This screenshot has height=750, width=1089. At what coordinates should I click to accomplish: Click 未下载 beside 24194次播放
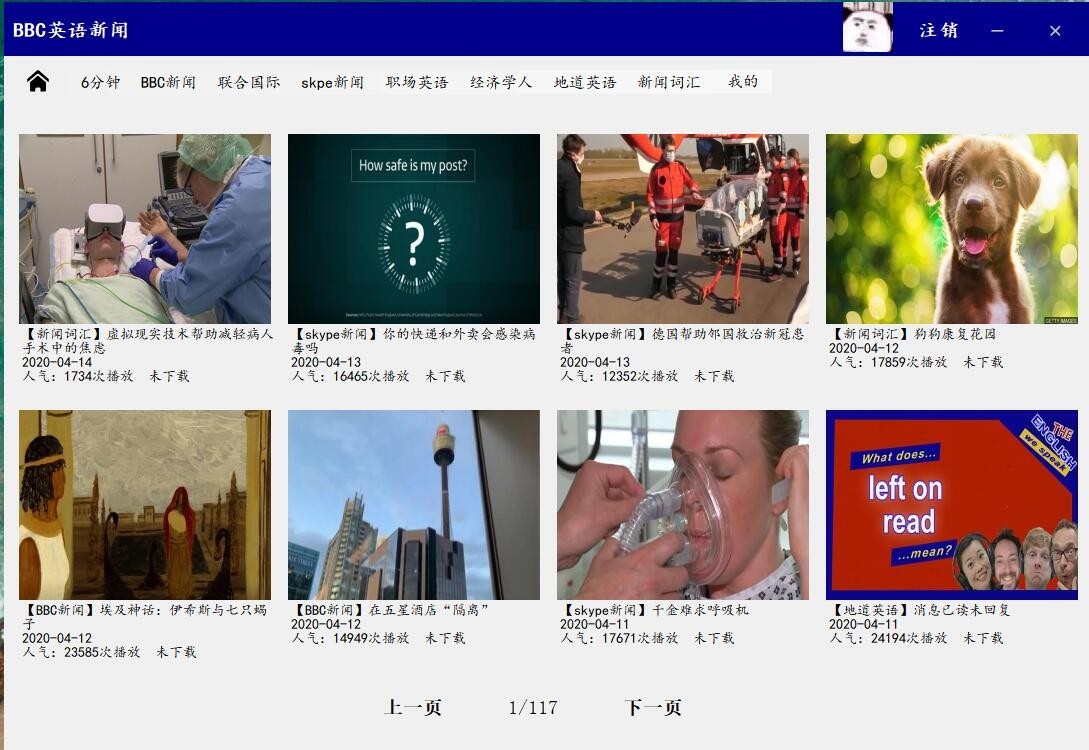(983, 638)
